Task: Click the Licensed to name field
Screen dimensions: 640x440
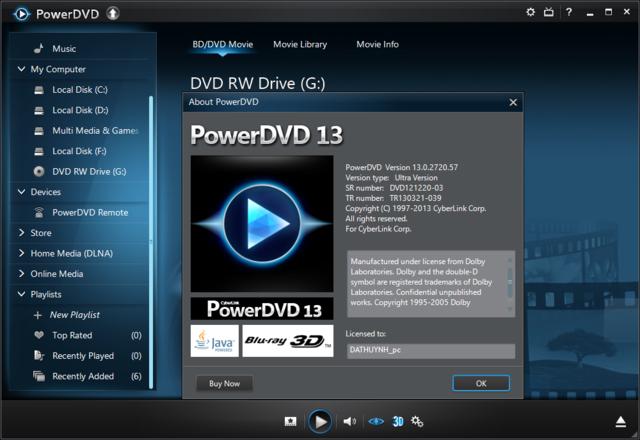Action: [431, 351]
